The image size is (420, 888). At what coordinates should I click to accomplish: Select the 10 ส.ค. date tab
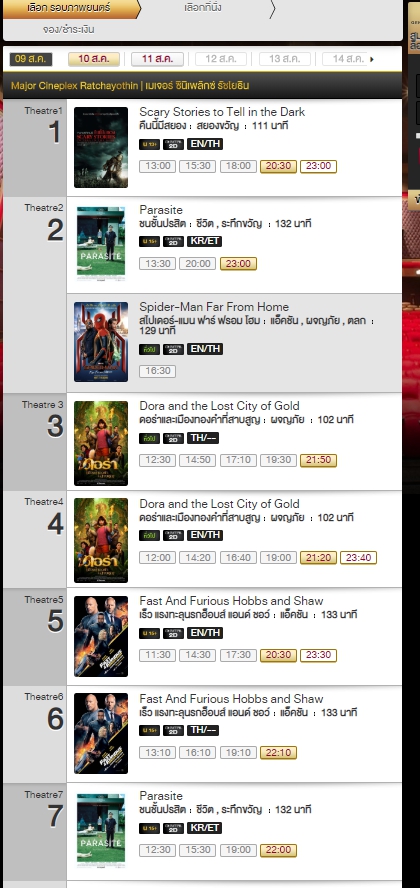pyautogui.click(x=94, y=59)
